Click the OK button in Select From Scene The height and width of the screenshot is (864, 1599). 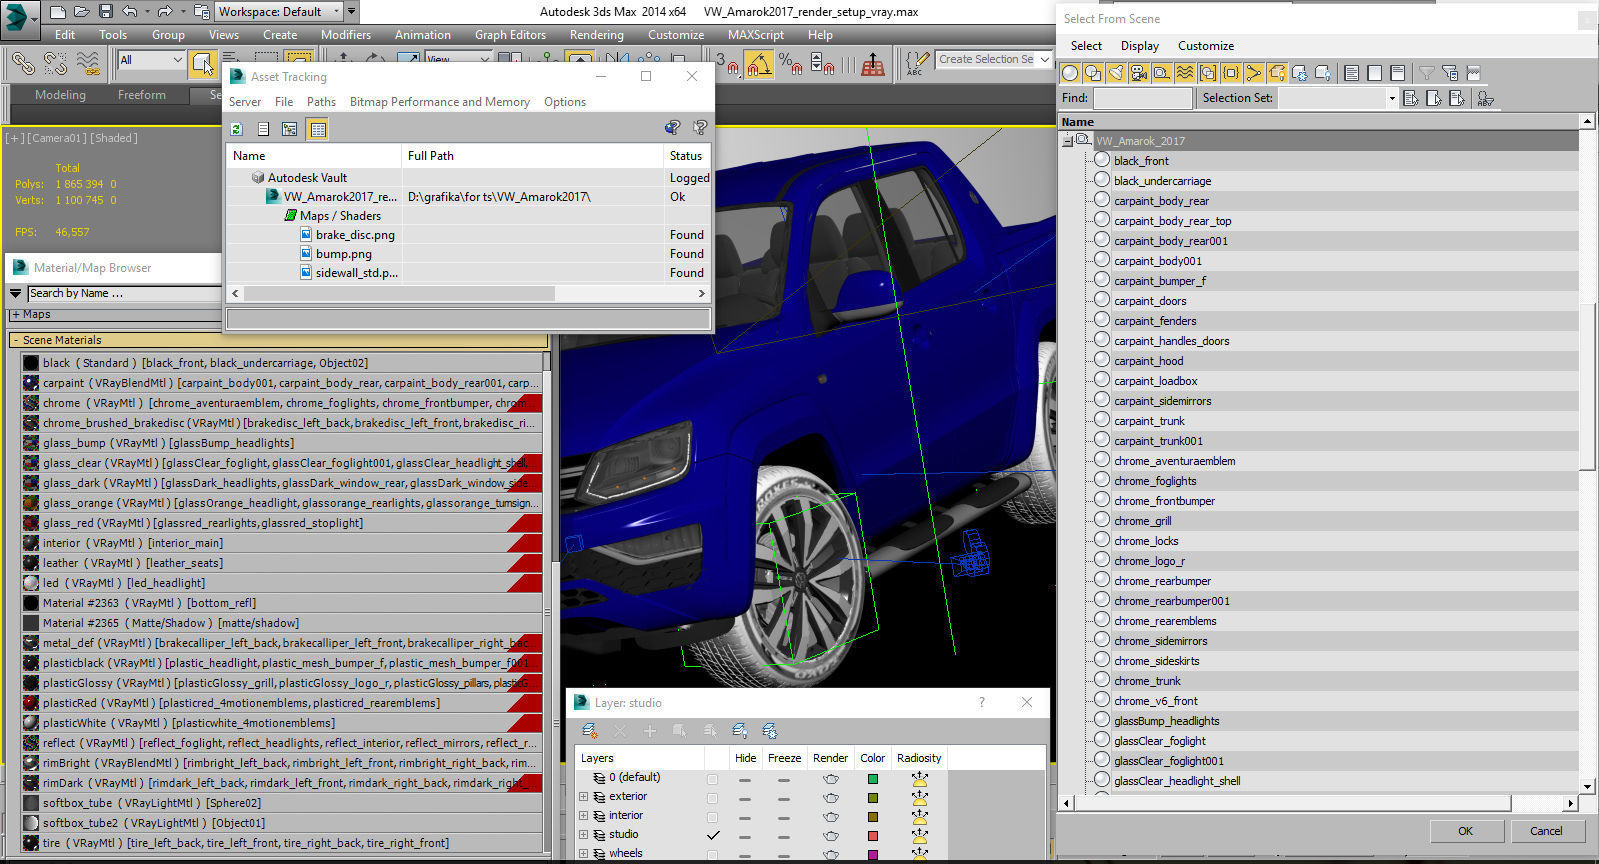pyautogui.click(x=1465, y=831)
